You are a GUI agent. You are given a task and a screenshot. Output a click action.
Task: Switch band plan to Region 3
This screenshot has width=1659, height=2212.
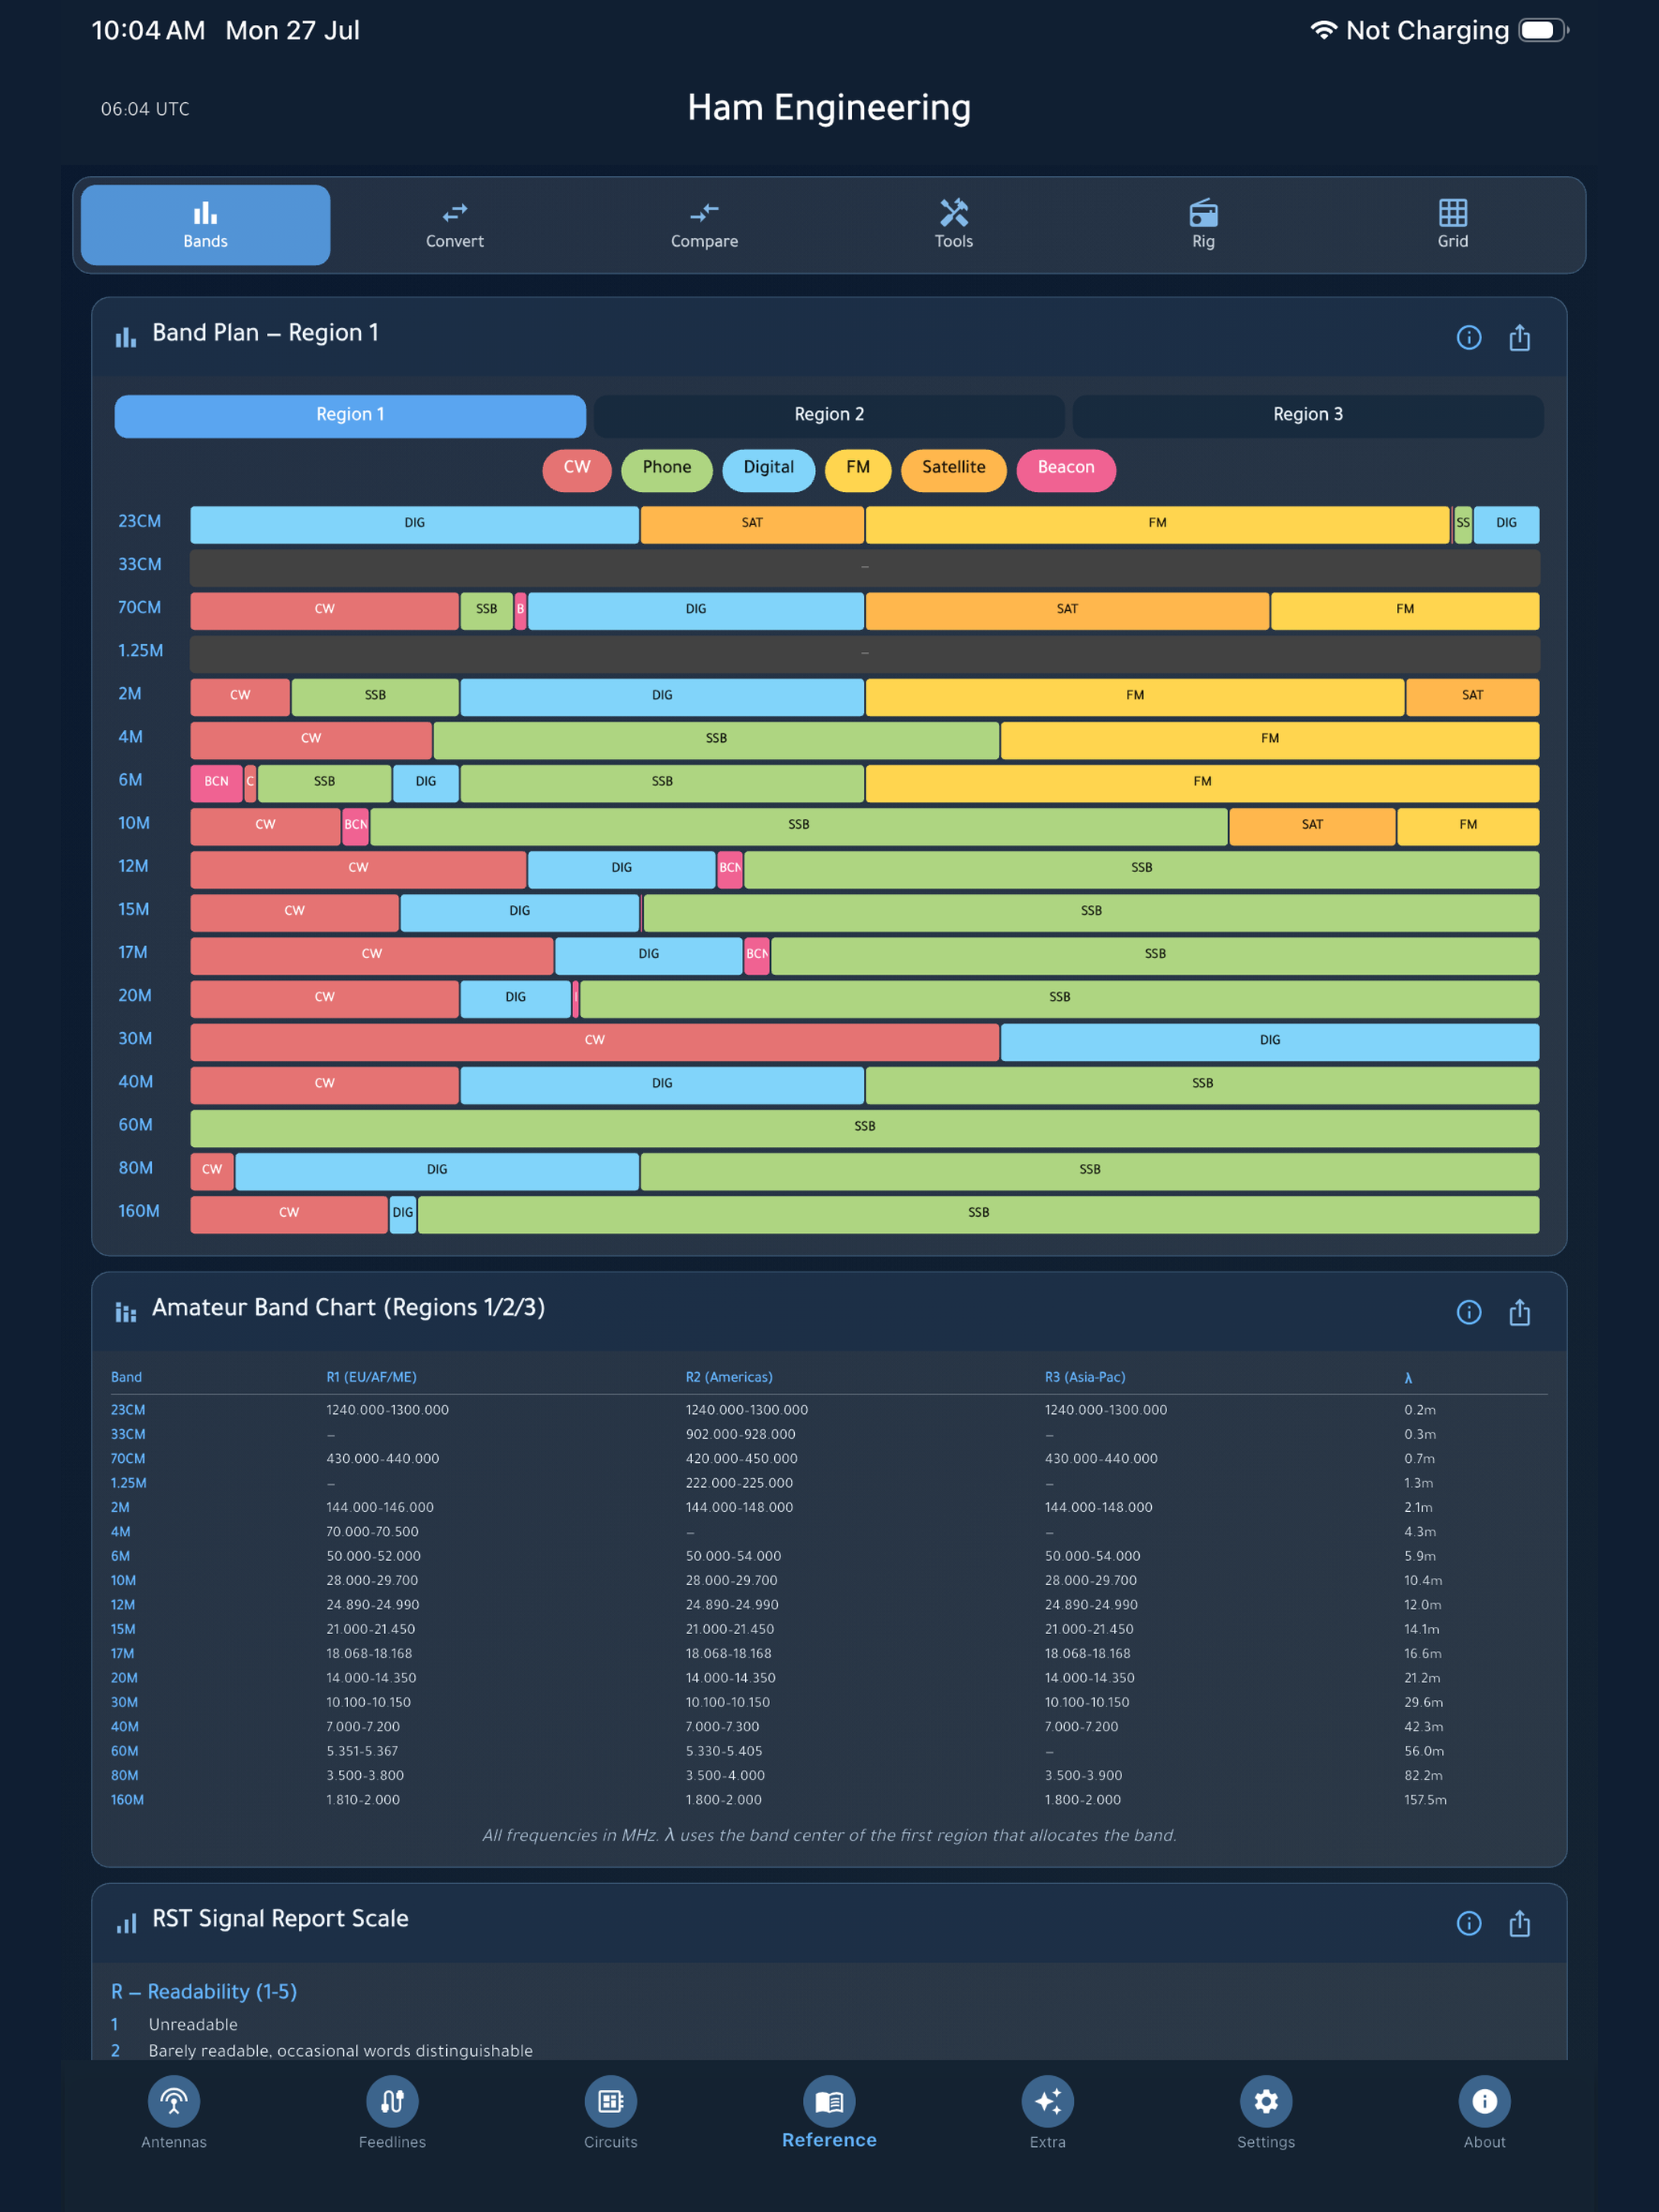click(1308, 415)
